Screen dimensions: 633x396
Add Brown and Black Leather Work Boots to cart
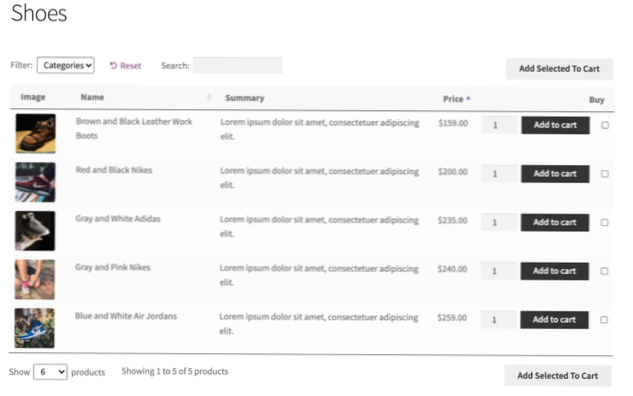(555, 125)
